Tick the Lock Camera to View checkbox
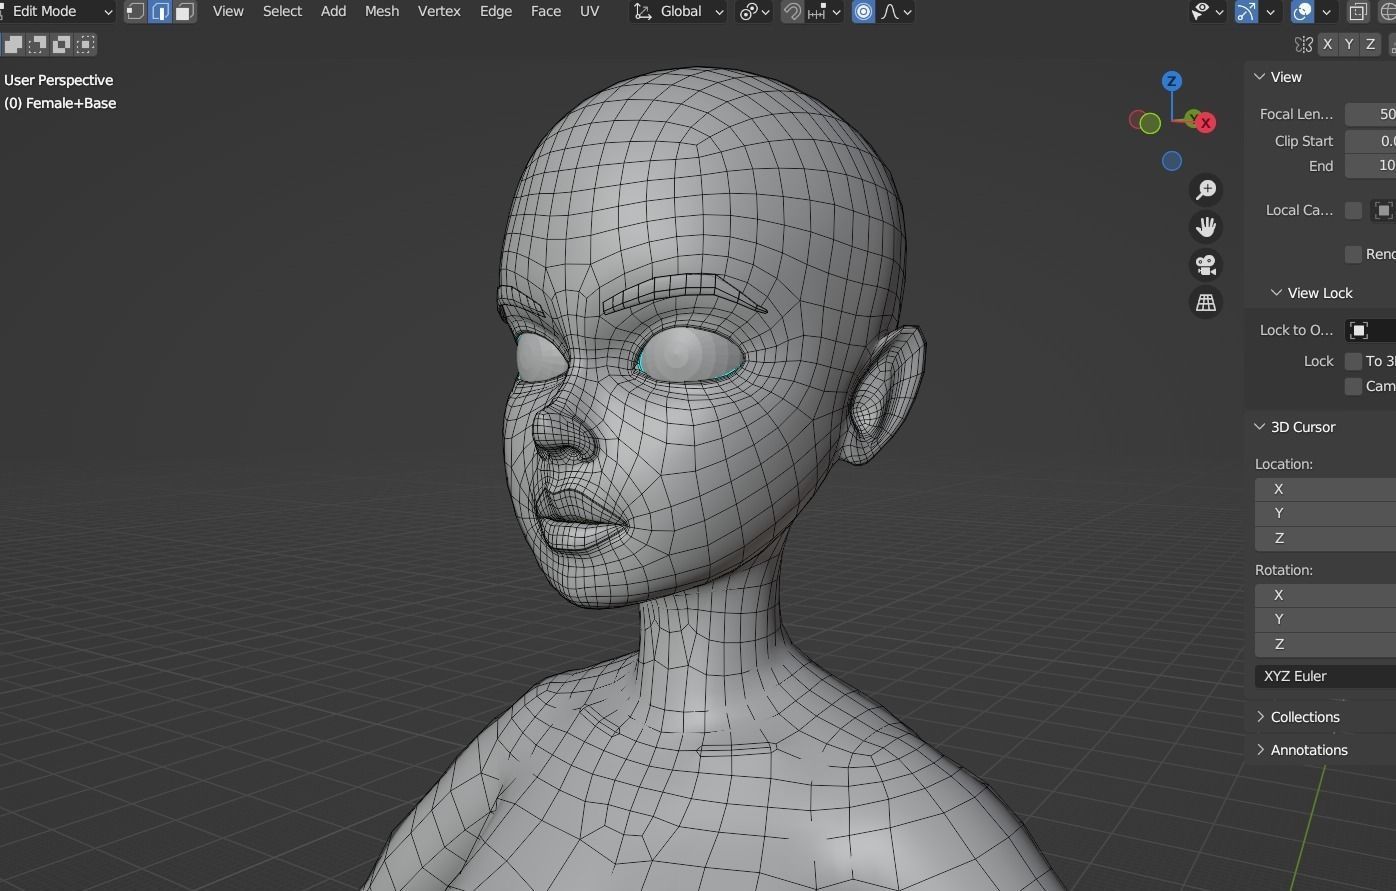The width and height of the screenshot is (1396, 891). (x=1353, y=386)
